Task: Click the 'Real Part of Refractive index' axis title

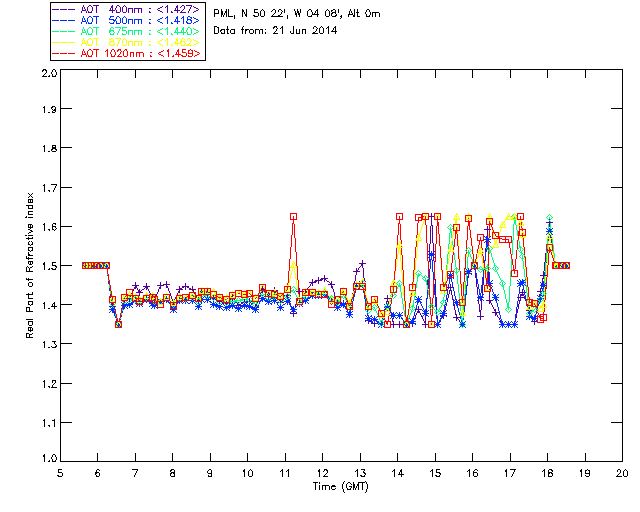Action: [29, 265]
